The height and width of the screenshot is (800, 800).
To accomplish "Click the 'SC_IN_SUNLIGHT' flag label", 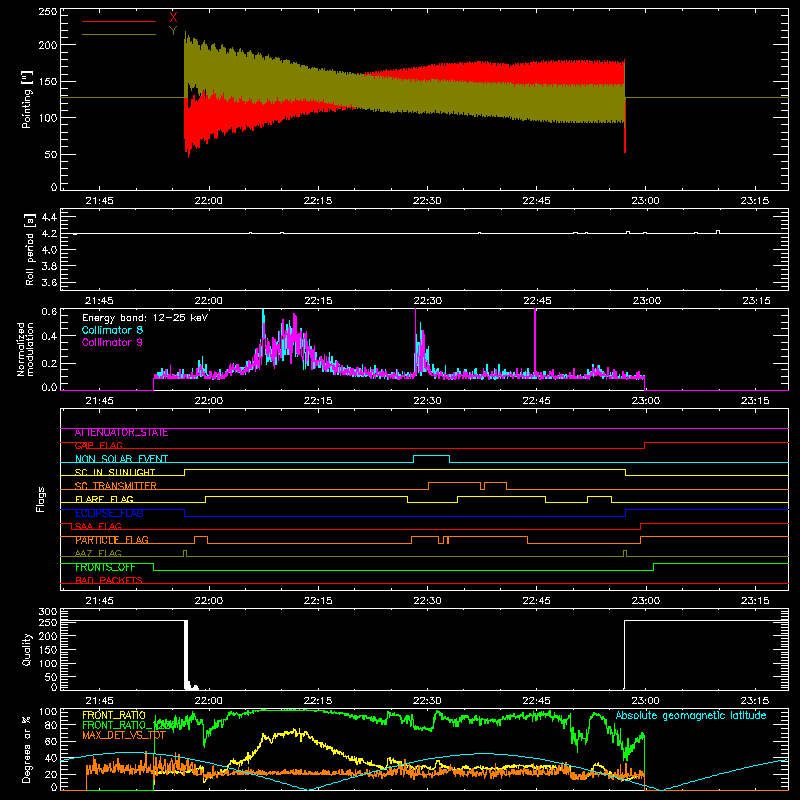I will click(x=115, y=472).
